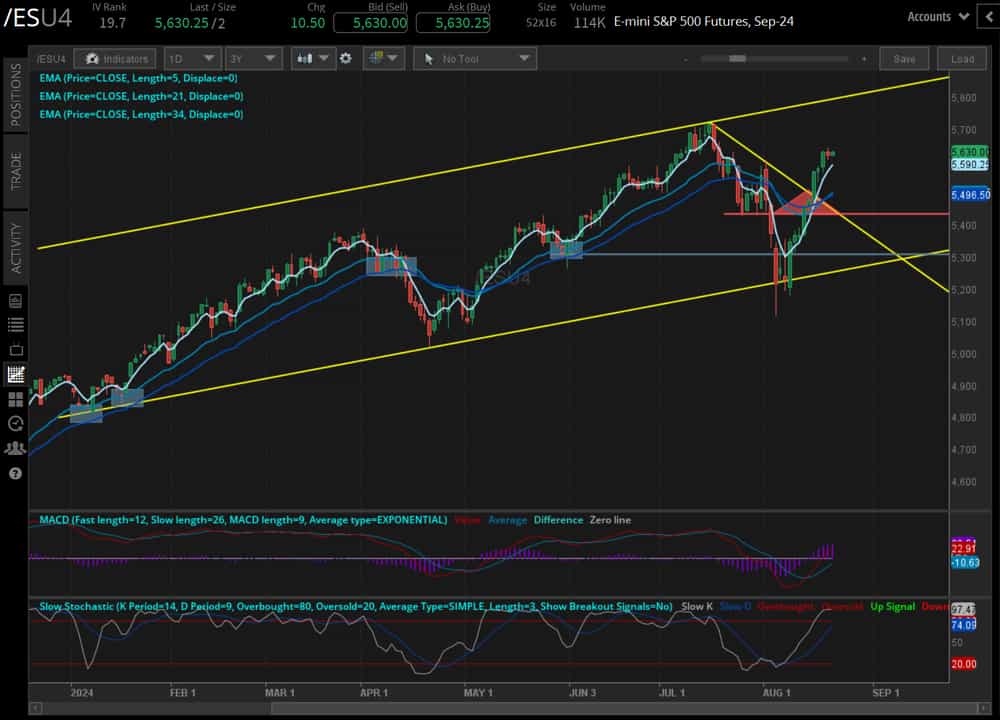The image size is (1000, 720).
Task: Click the people group icon in sidebar
Action: pyautogui.click(x=15, y=448)
